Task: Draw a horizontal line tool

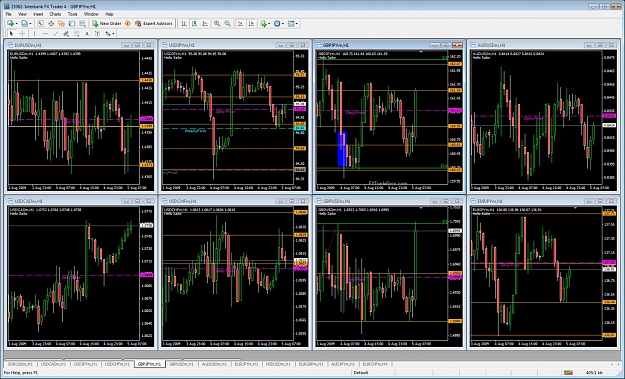Action: tap(45, 33)
